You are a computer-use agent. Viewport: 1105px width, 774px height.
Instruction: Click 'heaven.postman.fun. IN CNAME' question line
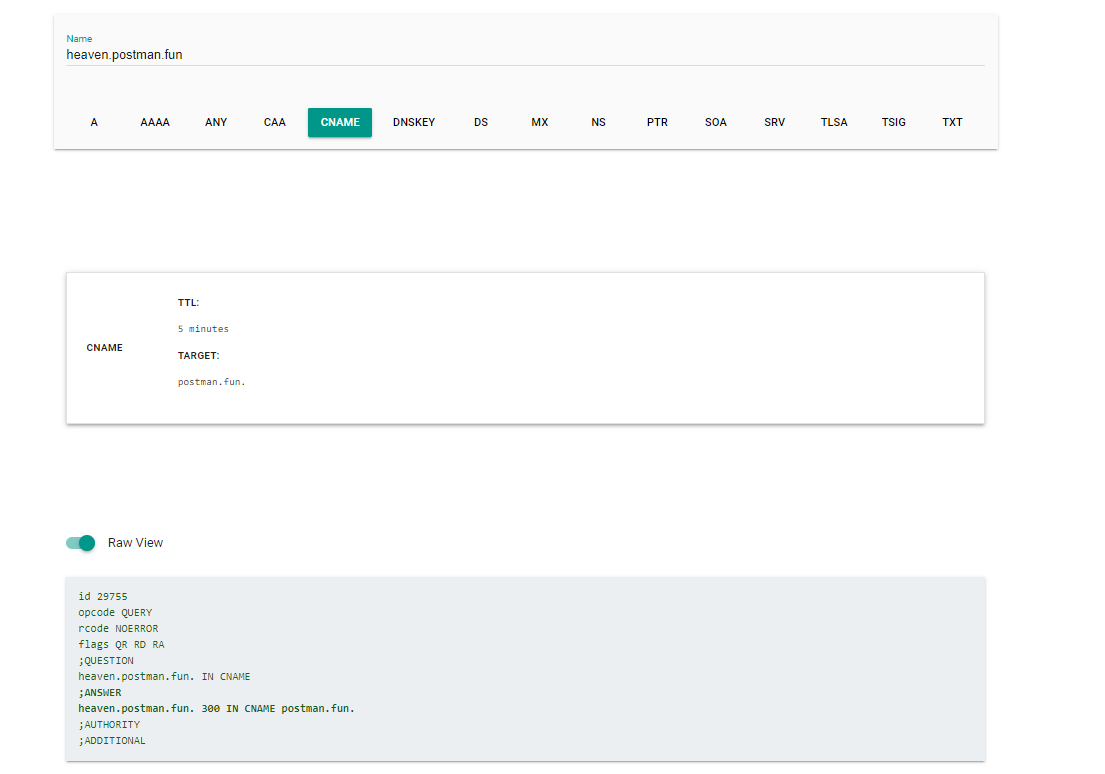[164, 676]
